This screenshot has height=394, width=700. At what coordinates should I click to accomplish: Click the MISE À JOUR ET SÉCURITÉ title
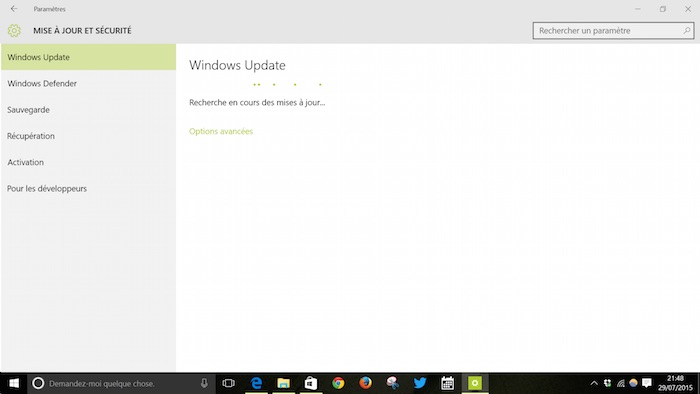82,31
